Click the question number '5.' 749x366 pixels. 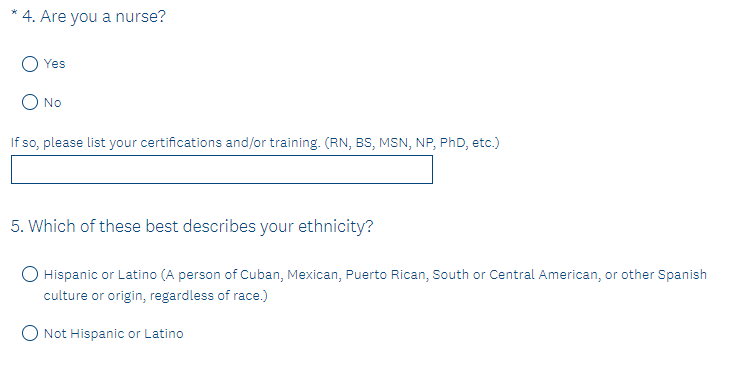pos(17,226)
